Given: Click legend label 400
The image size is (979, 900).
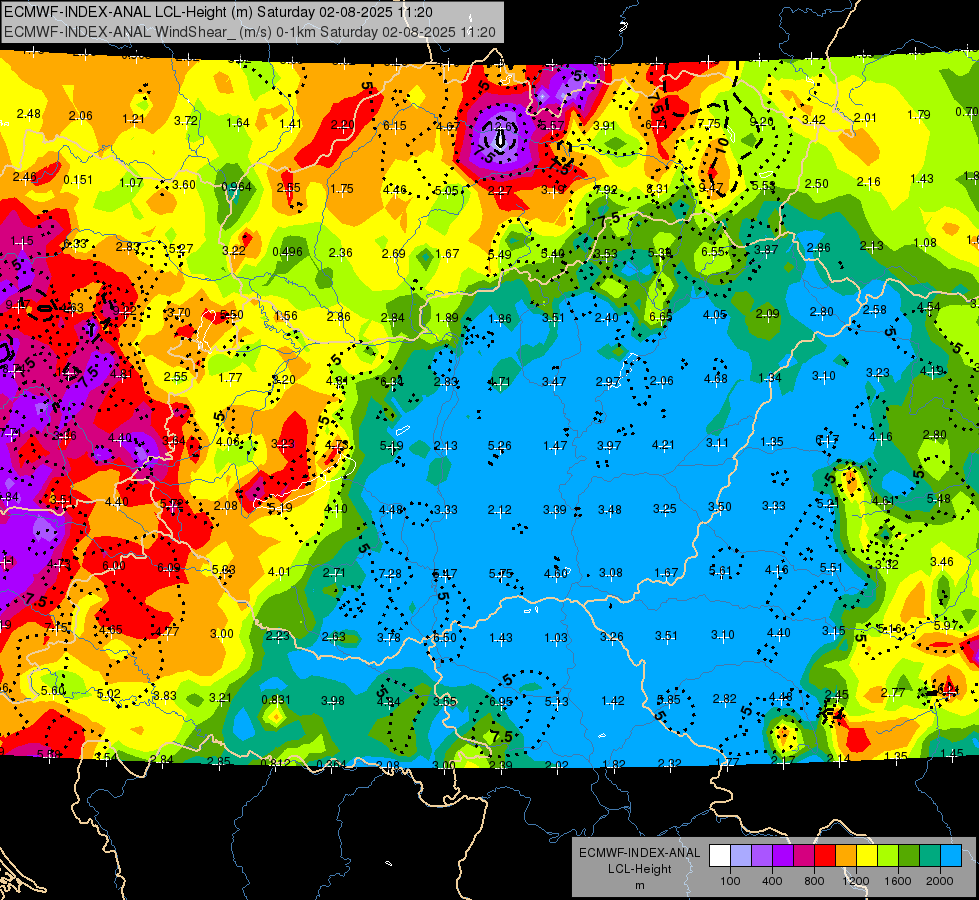Looking at the screenshot, I should pos(772,881).
